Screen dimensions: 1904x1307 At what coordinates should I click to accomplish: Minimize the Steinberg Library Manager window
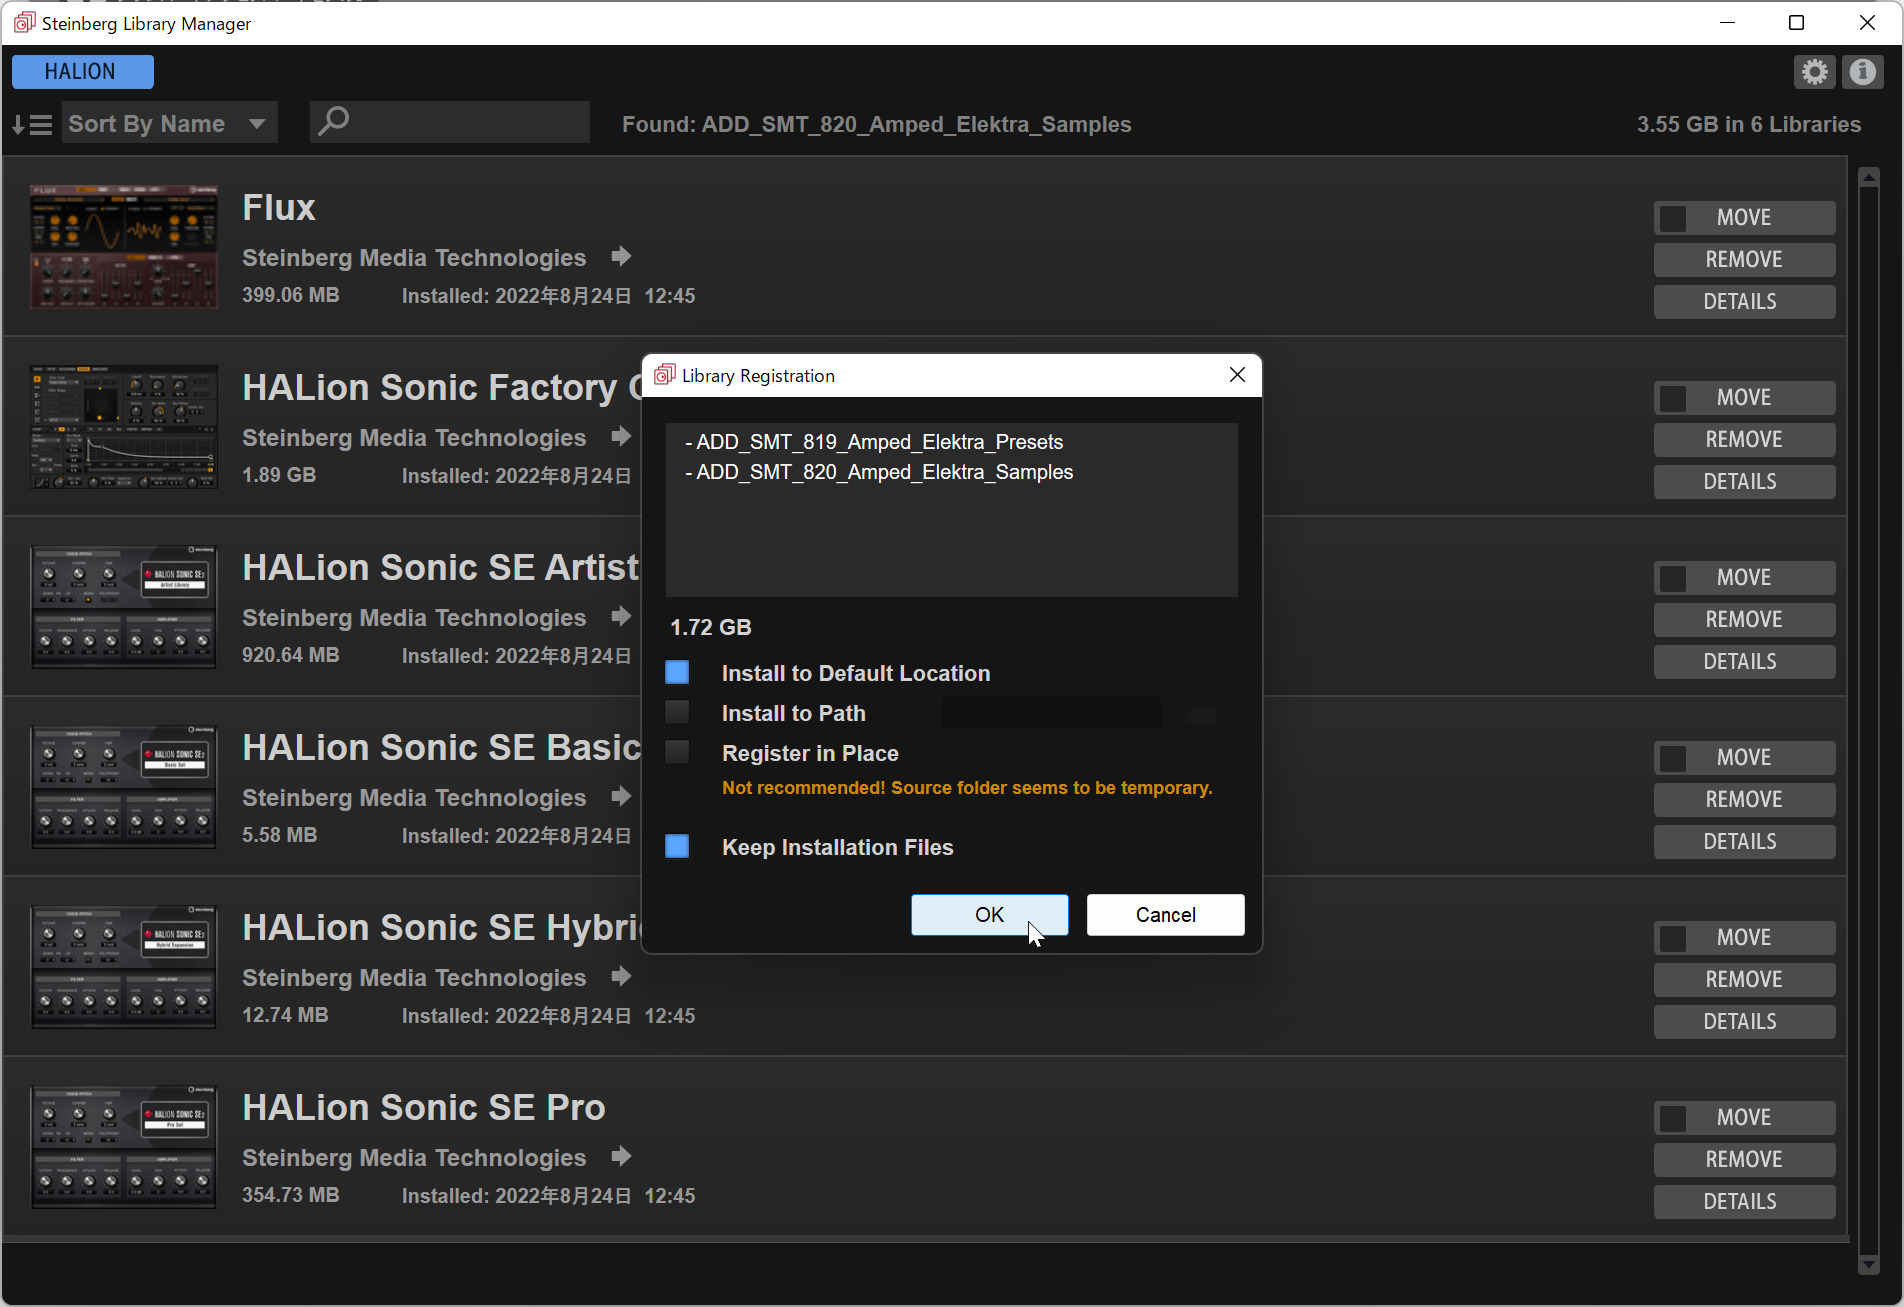pos(1727,22)
